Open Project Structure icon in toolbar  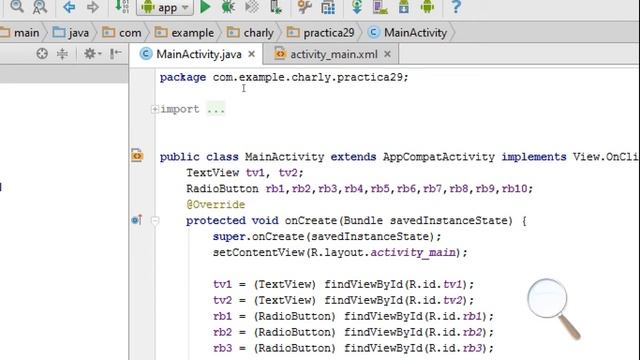(x=328, y=7)
